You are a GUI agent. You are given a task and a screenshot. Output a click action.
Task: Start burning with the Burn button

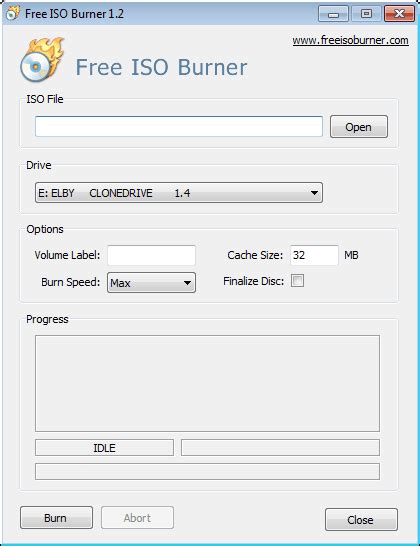point(56,518)
